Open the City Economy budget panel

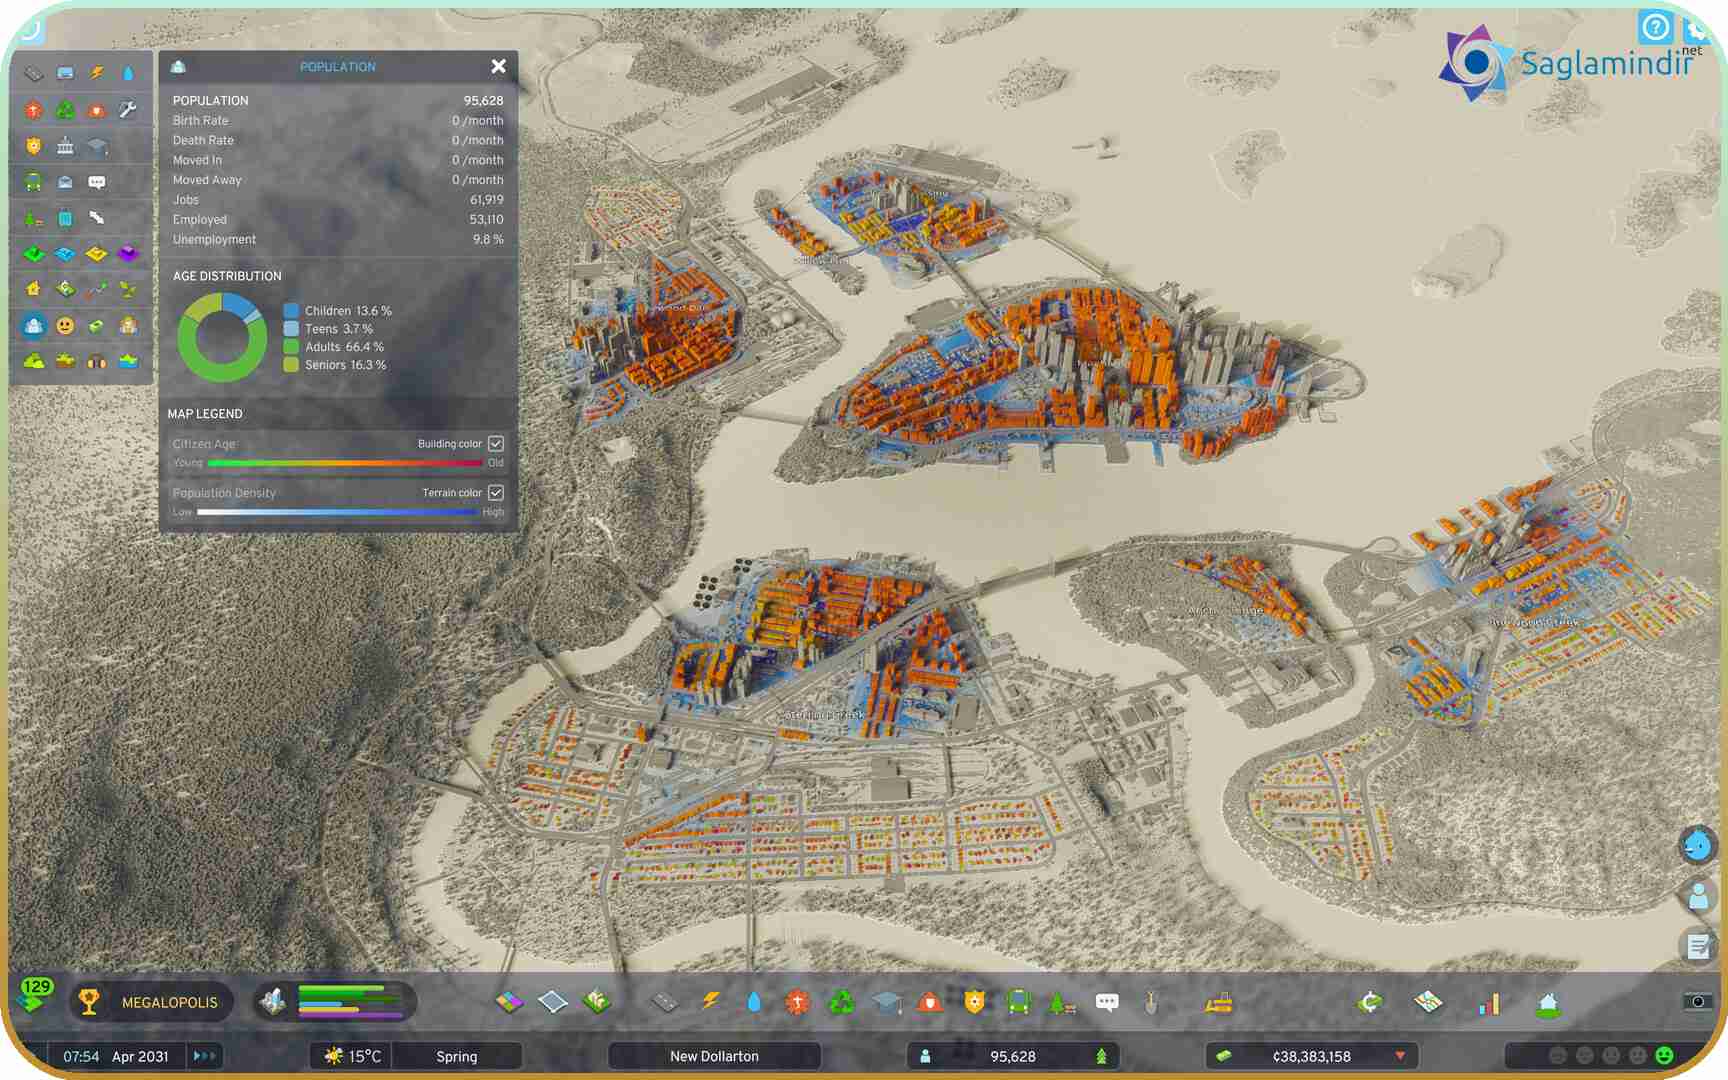point(1371,1001)
